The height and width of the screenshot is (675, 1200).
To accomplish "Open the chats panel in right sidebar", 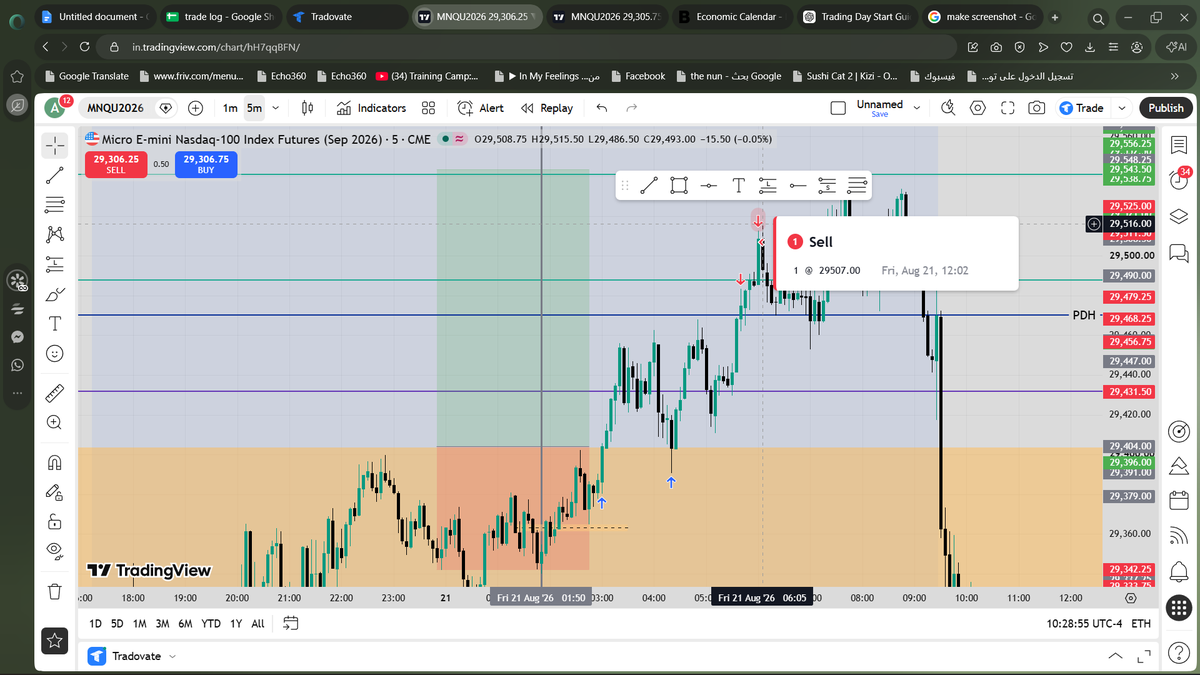I will pyautogui.click(x=1179, y=251).
